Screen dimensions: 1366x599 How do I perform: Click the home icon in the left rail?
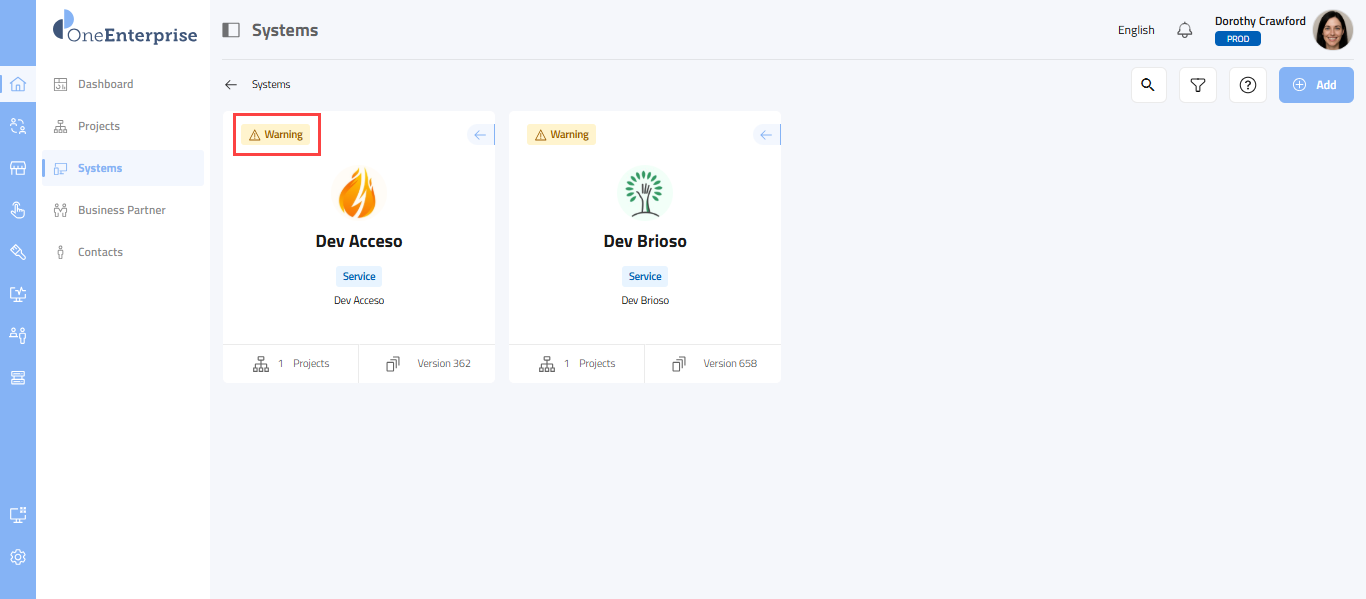pos(17,84)
